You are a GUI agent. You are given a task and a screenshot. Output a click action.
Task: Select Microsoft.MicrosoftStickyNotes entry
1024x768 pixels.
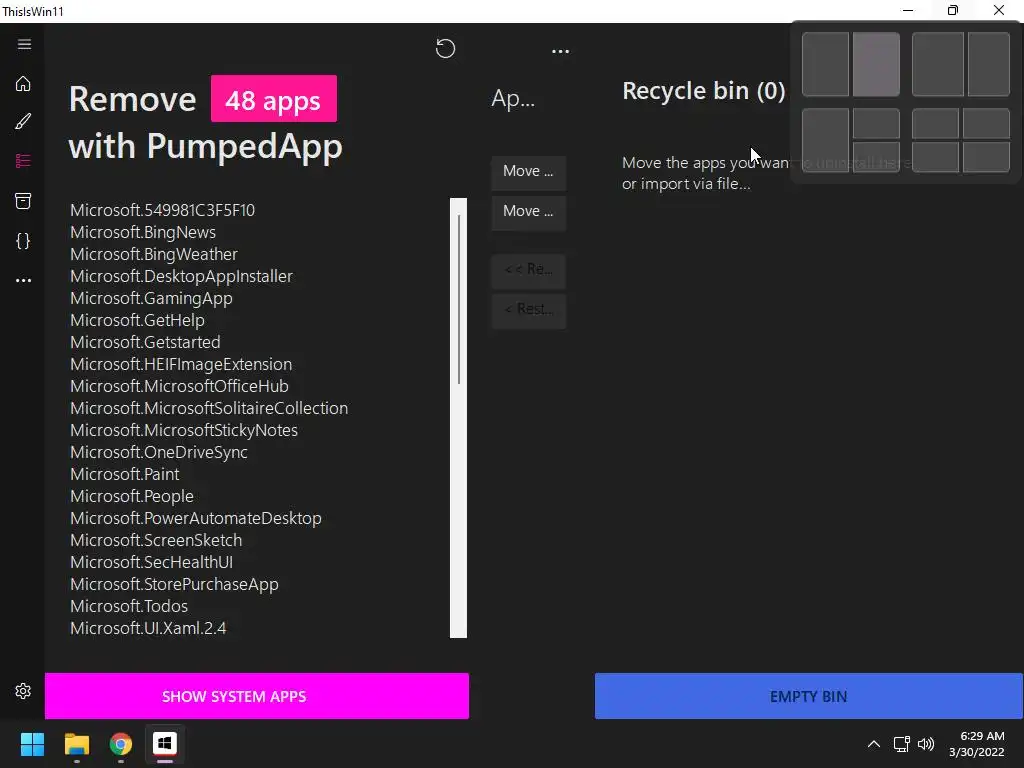(x=184, y=430)
